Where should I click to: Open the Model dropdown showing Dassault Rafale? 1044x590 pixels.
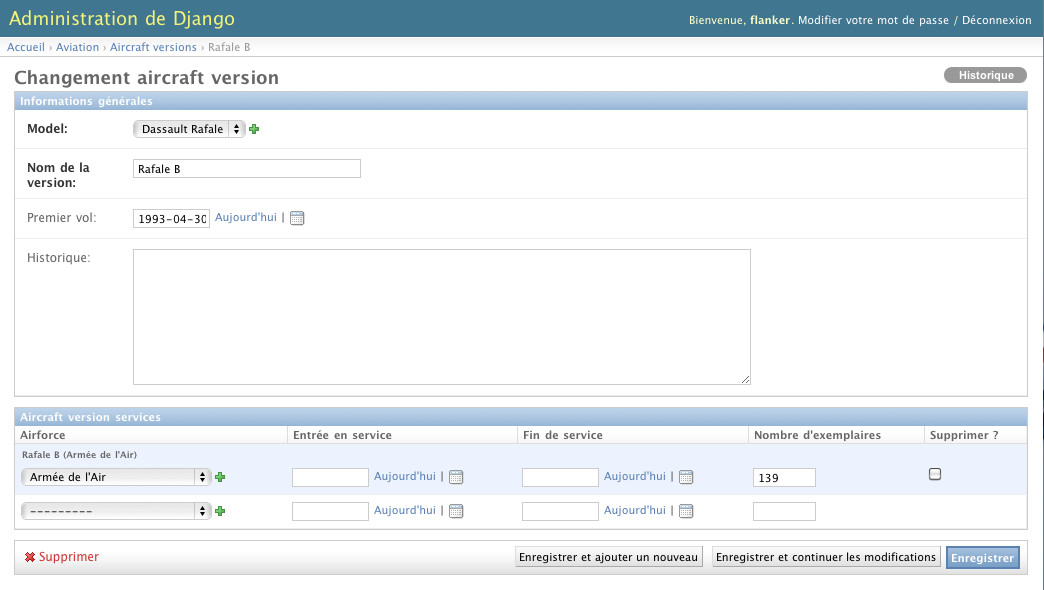(189, 129)
